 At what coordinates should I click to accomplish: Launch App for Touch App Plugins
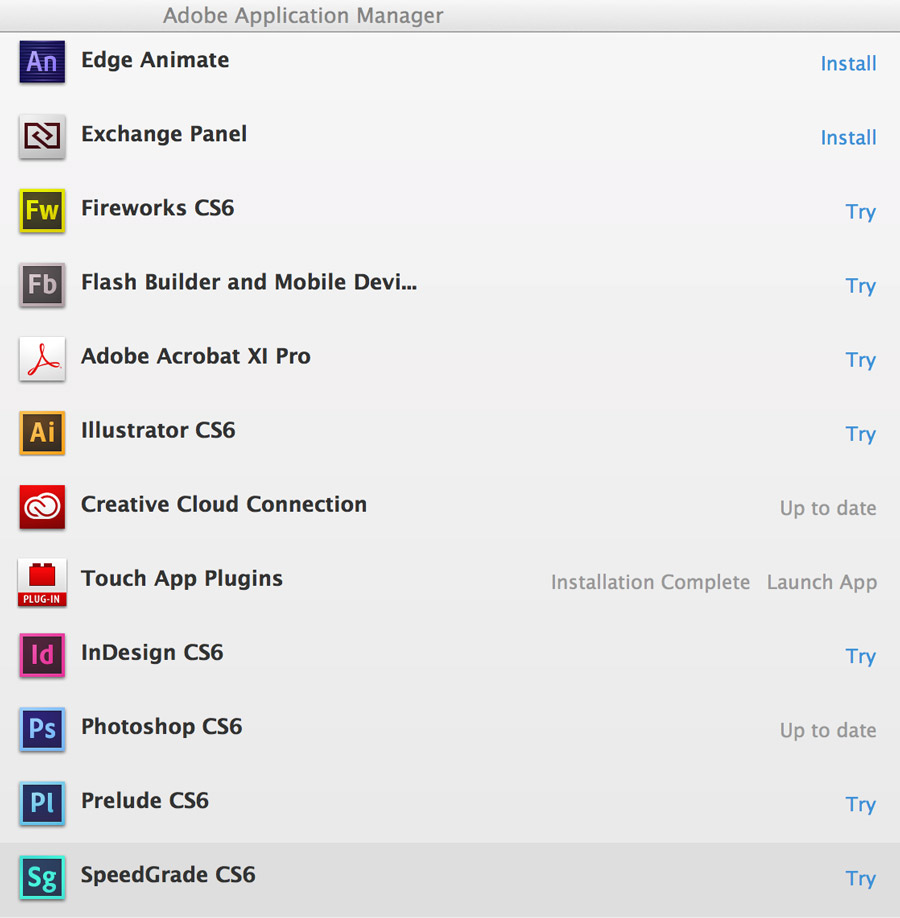click(x=822, y=583)
